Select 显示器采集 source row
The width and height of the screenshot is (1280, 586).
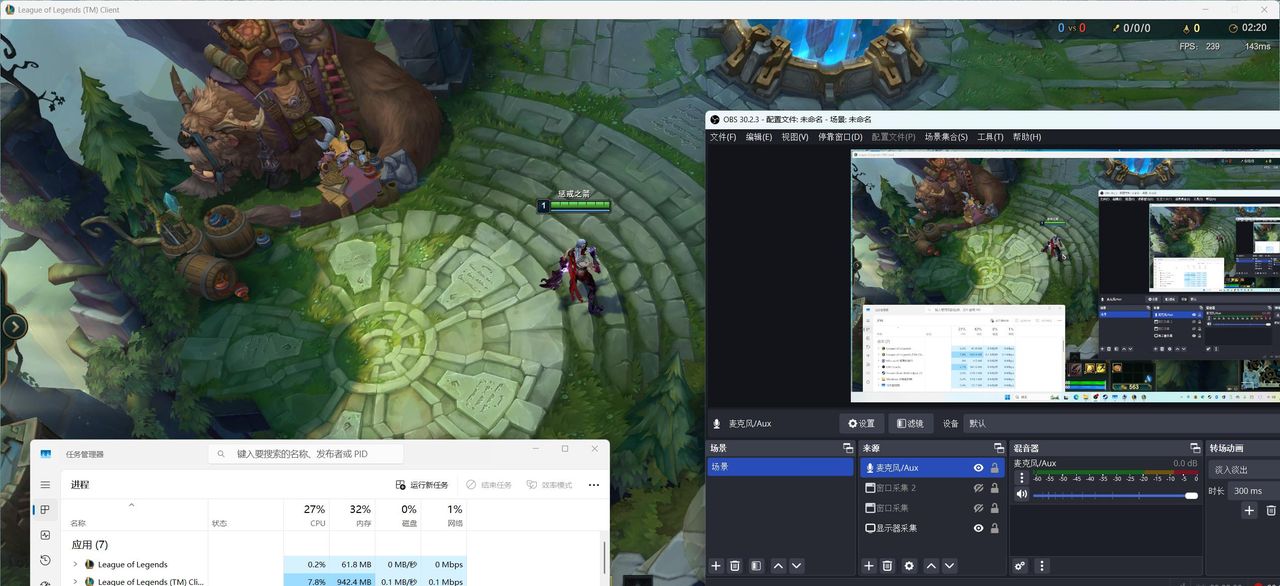[x=930, y=528]
